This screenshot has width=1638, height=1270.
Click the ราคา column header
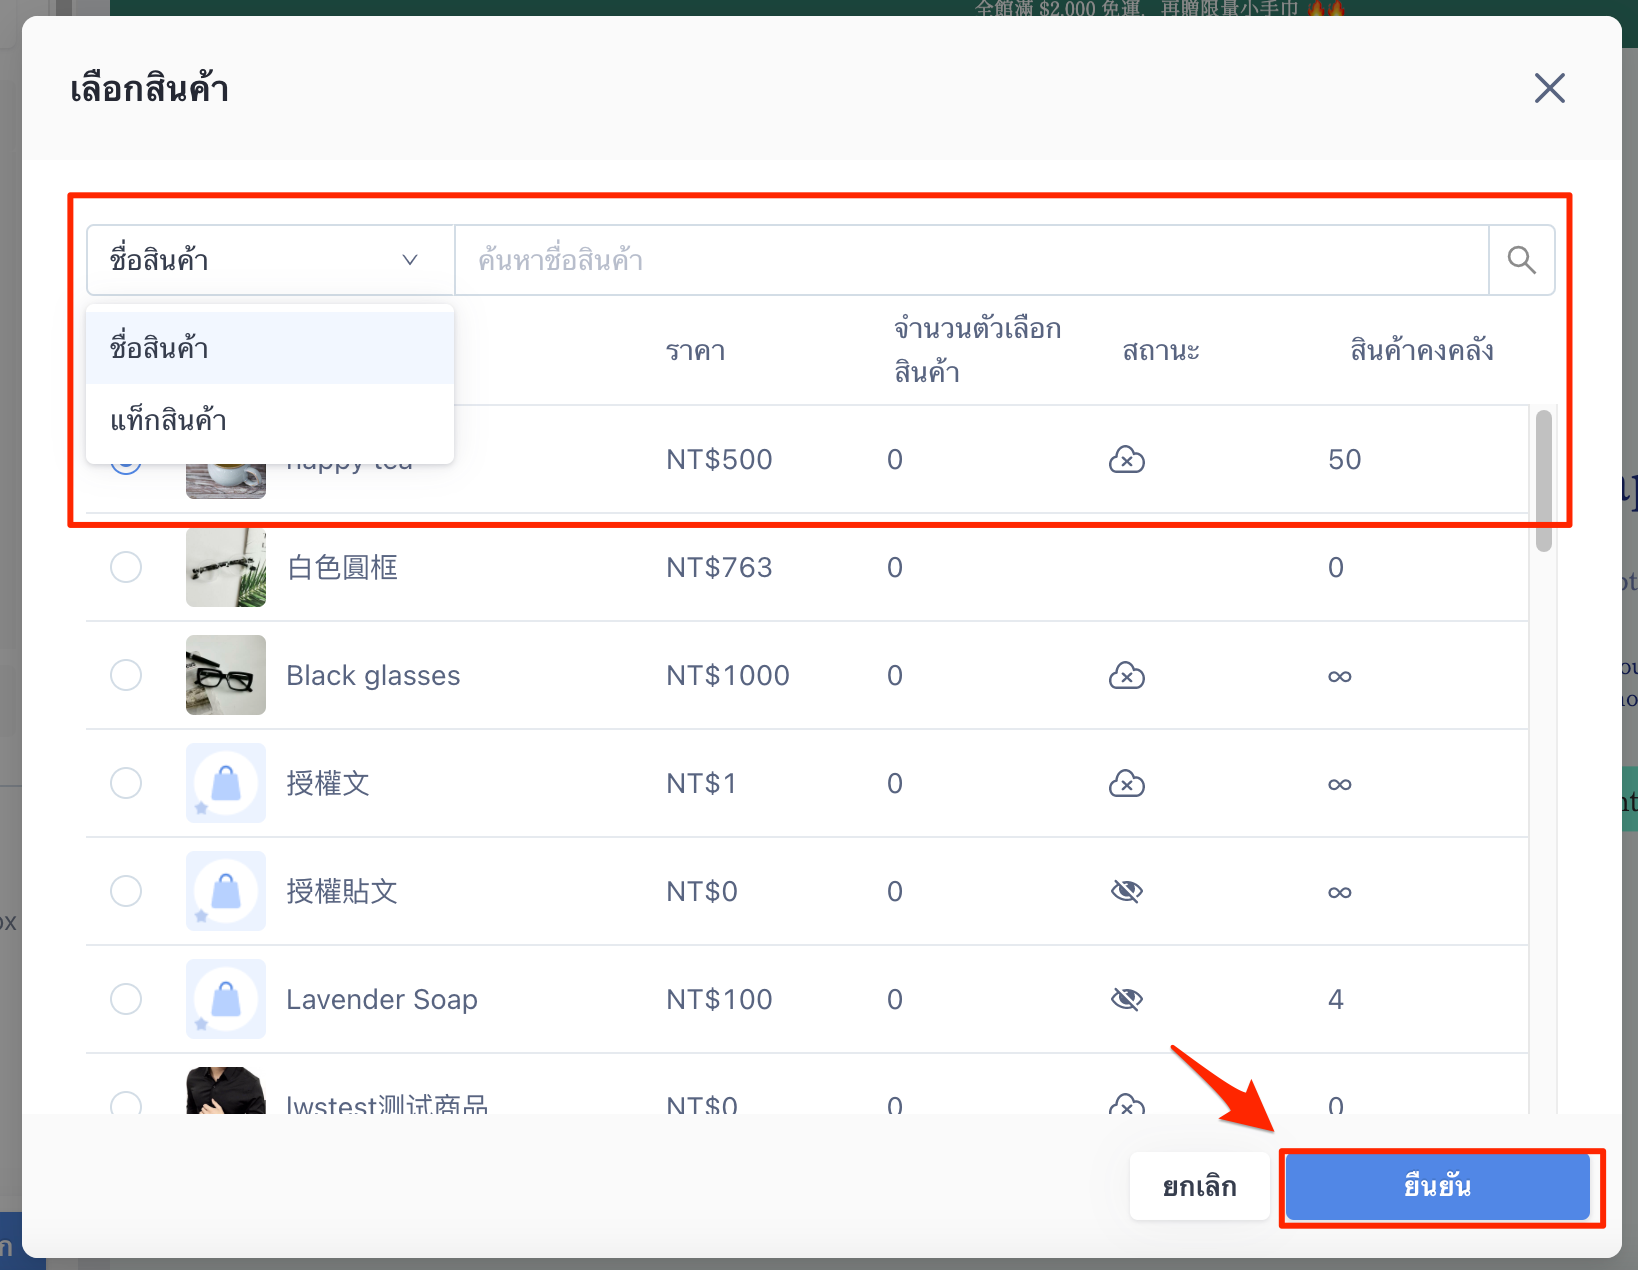(x=696, y=351)
